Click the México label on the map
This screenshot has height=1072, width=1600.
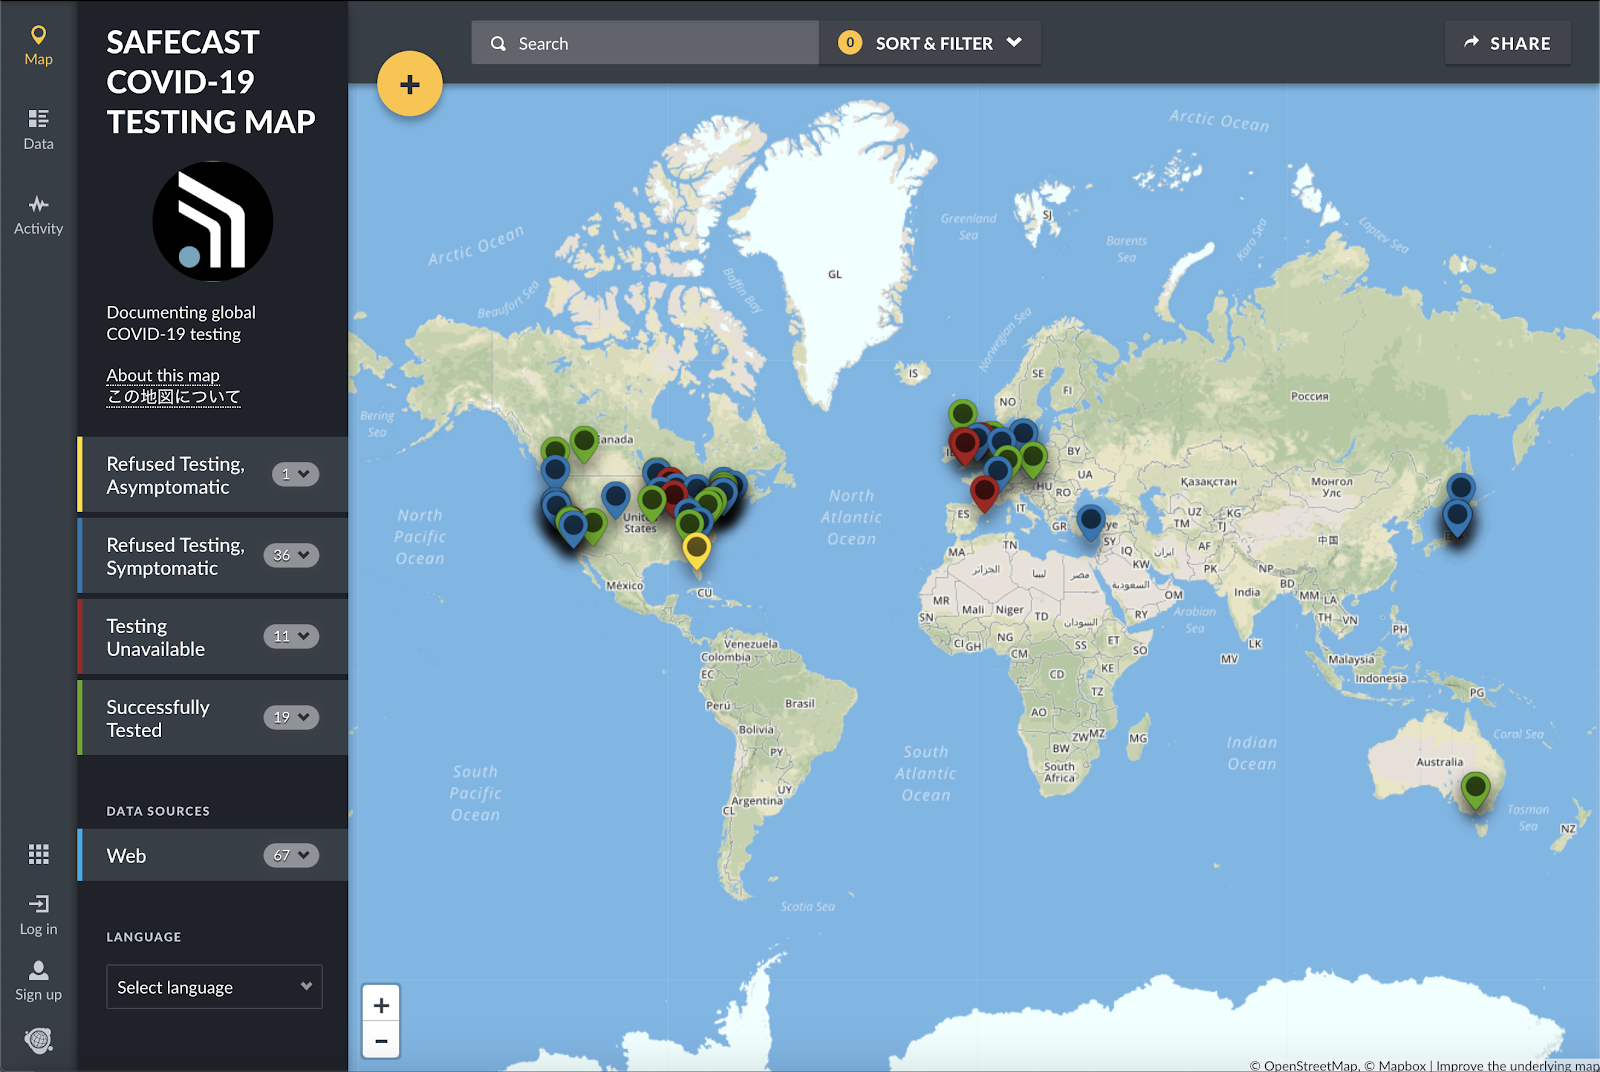tap(625, 585)
